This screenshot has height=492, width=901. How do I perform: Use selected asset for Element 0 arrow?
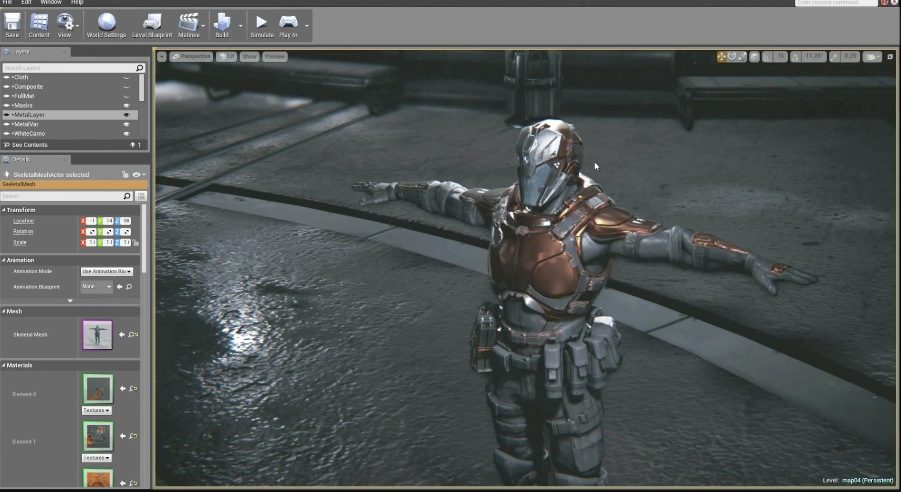tap(122, 389)
